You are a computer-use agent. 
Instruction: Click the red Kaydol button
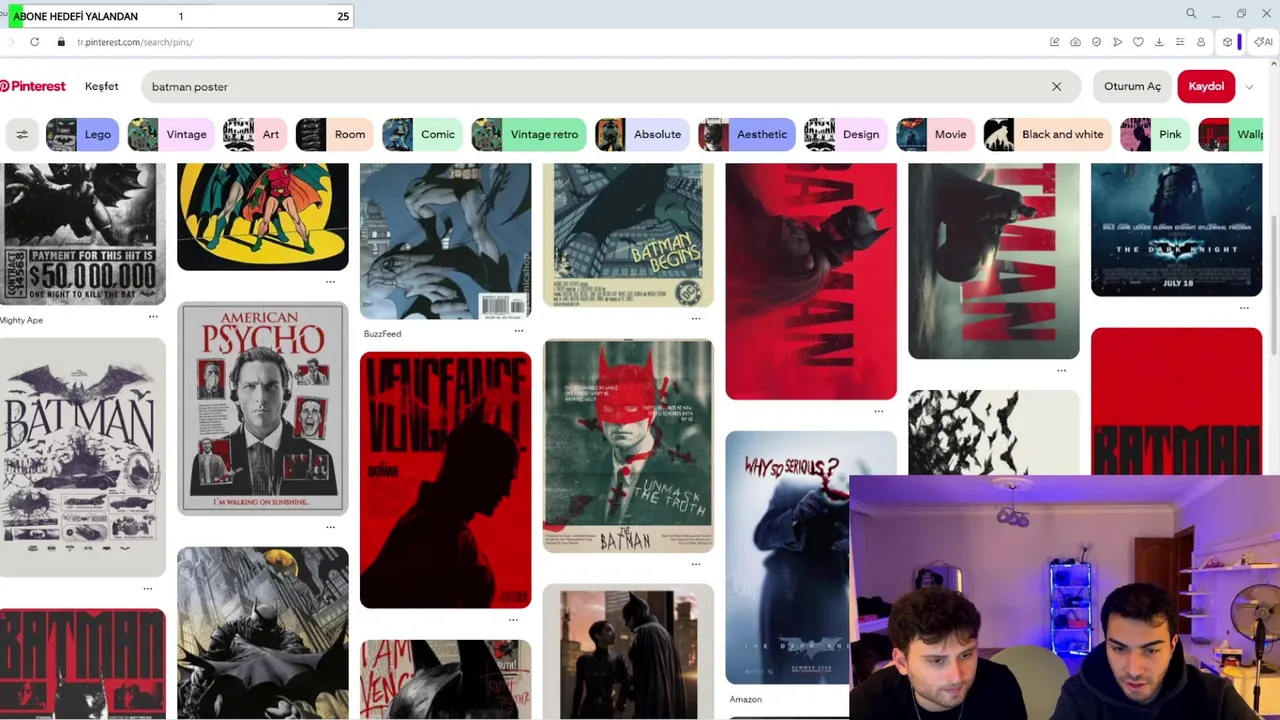click(1206, 86)
